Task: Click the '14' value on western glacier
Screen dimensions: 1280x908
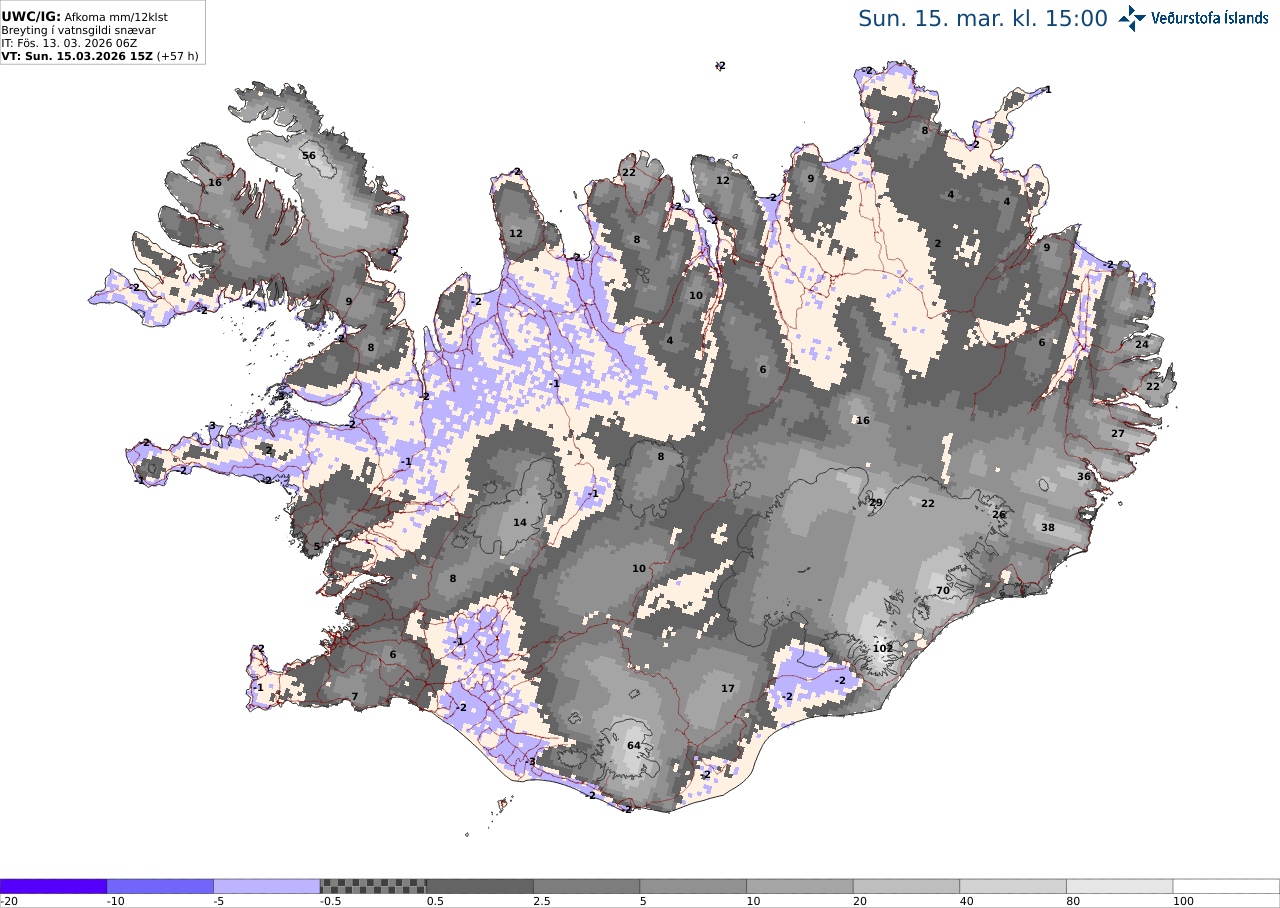Action: (520, 523)
